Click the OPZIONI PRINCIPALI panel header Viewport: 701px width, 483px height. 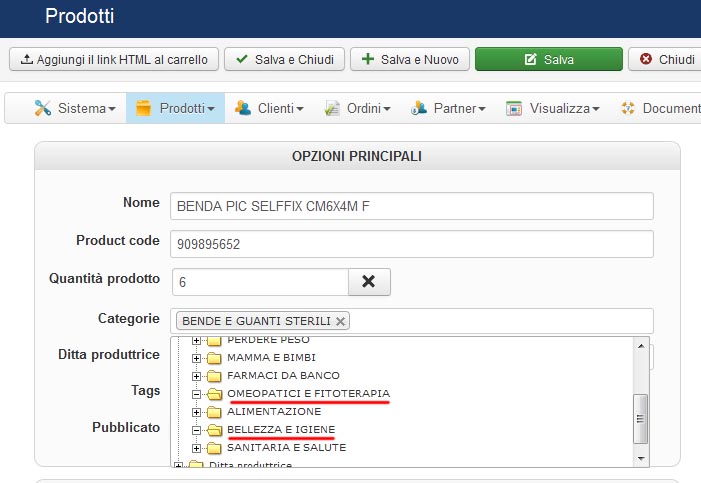click(357, 156)
